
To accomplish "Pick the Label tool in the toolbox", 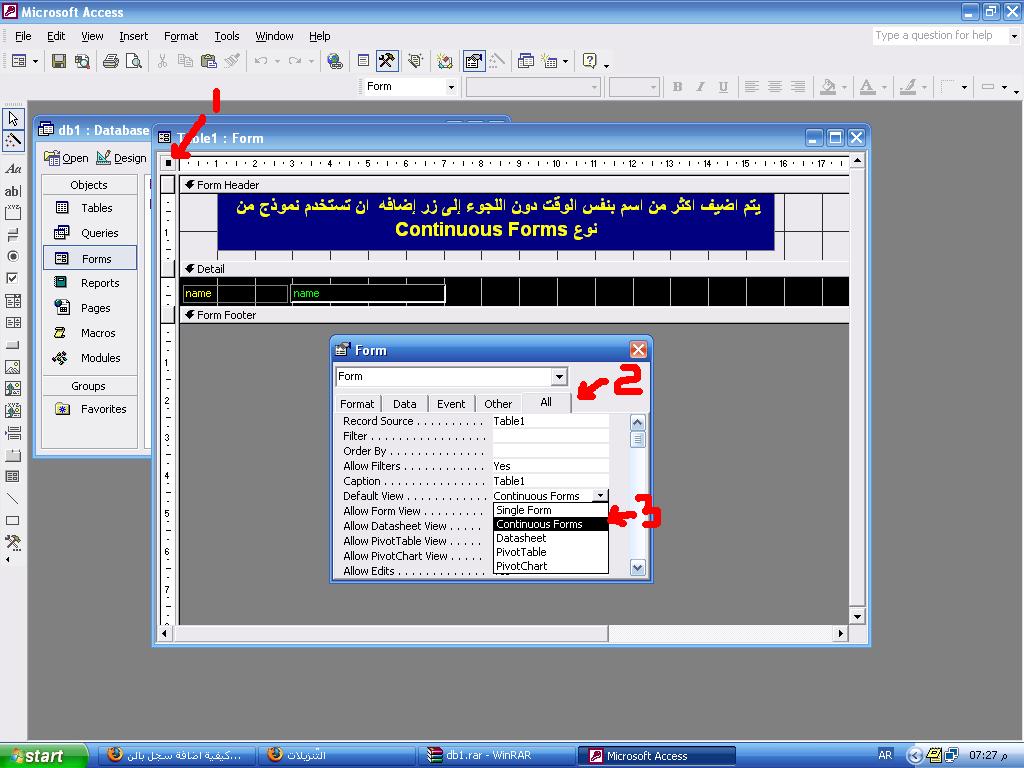I will (x=13, y=169).
